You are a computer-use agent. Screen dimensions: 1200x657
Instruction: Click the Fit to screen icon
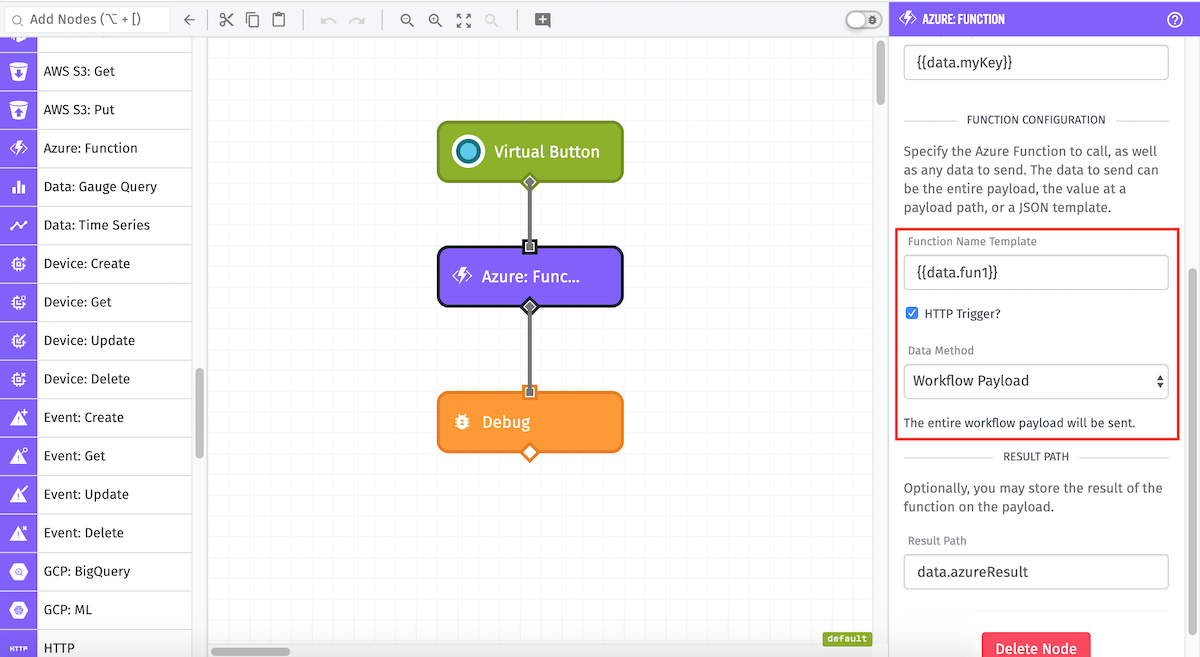[x=463, y=20]
